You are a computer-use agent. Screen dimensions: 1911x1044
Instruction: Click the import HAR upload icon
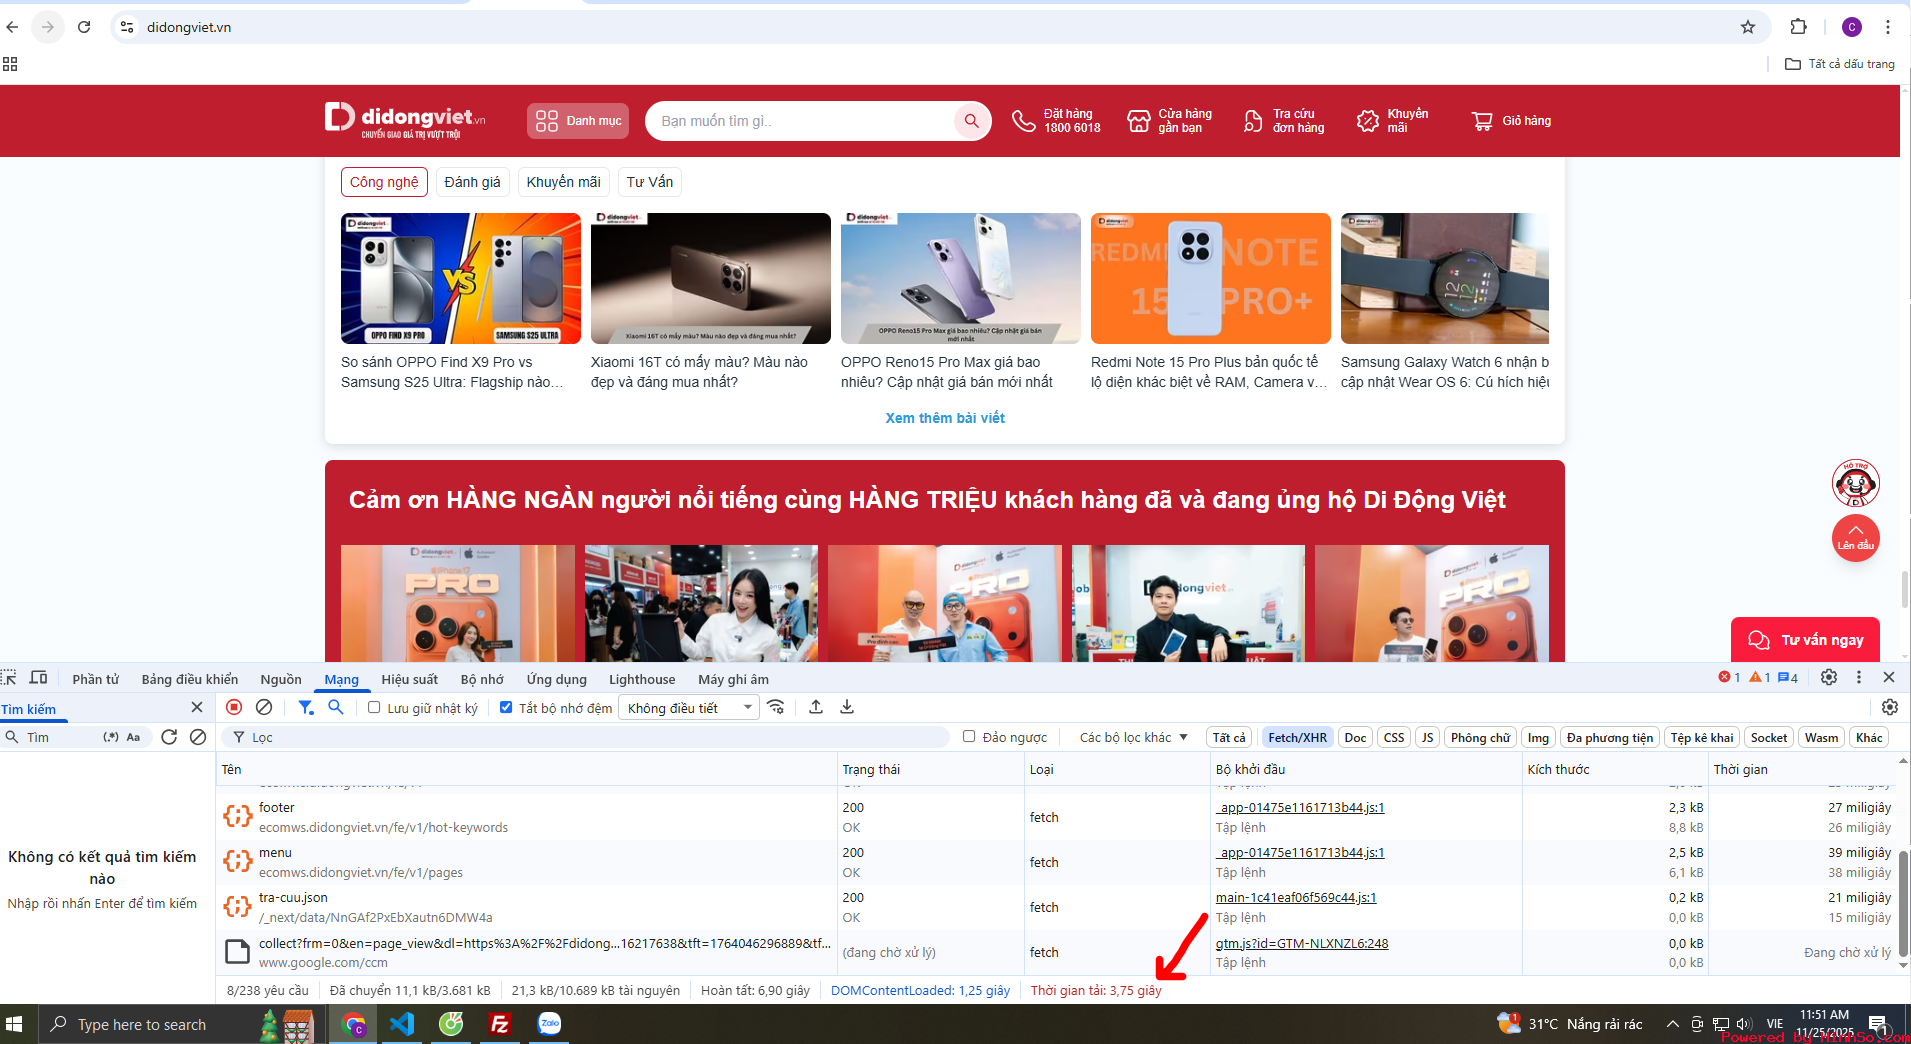pos(816,707)
